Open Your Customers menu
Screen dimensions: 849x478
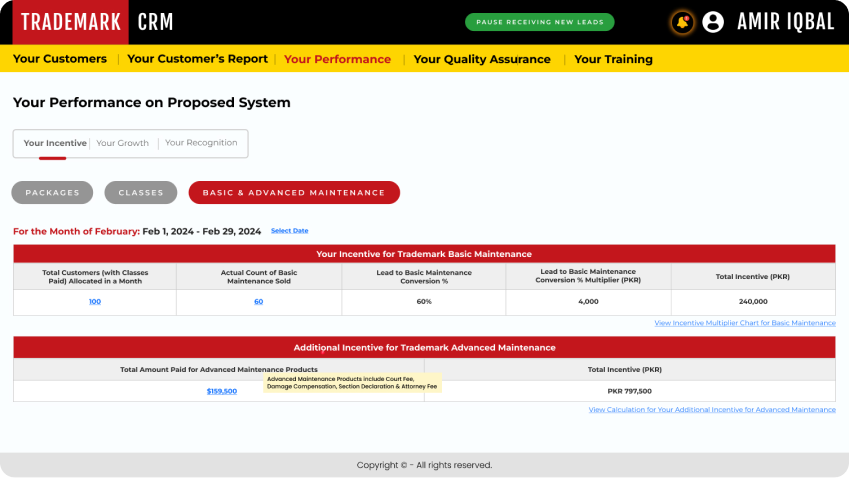[60, 59]
